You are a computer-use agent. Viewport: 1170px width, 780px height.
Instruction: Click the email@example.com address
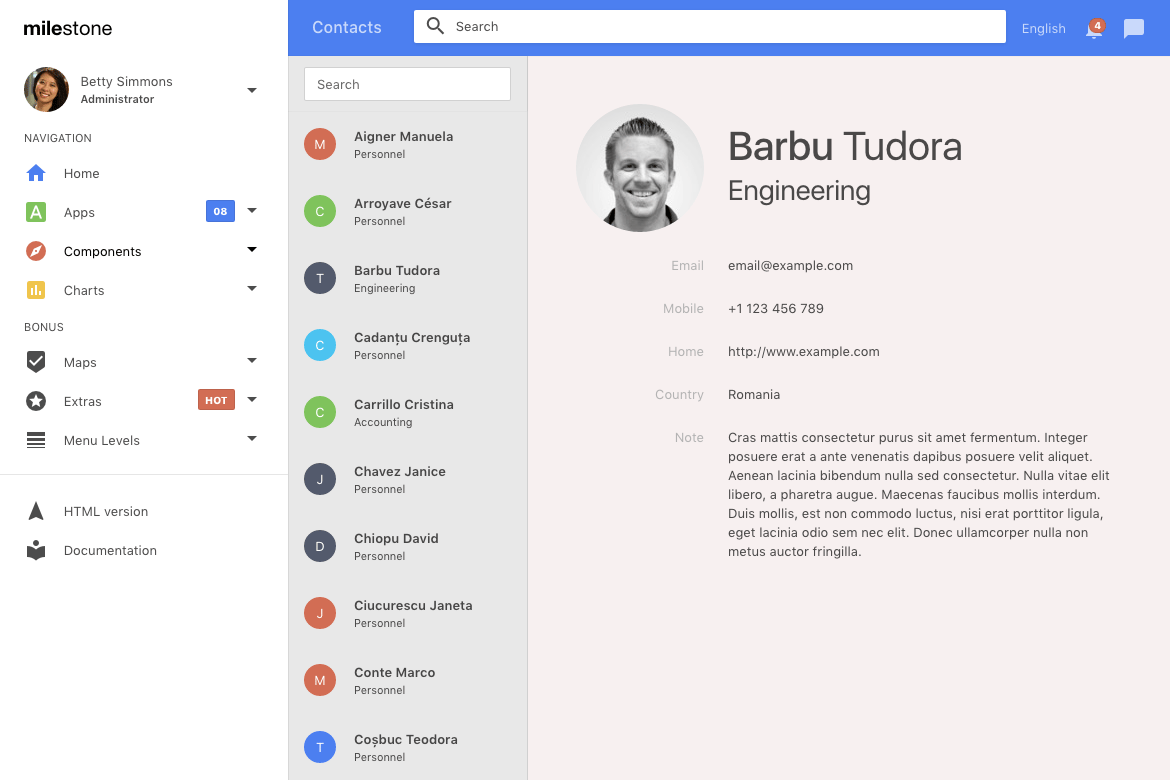pos(790,266)
